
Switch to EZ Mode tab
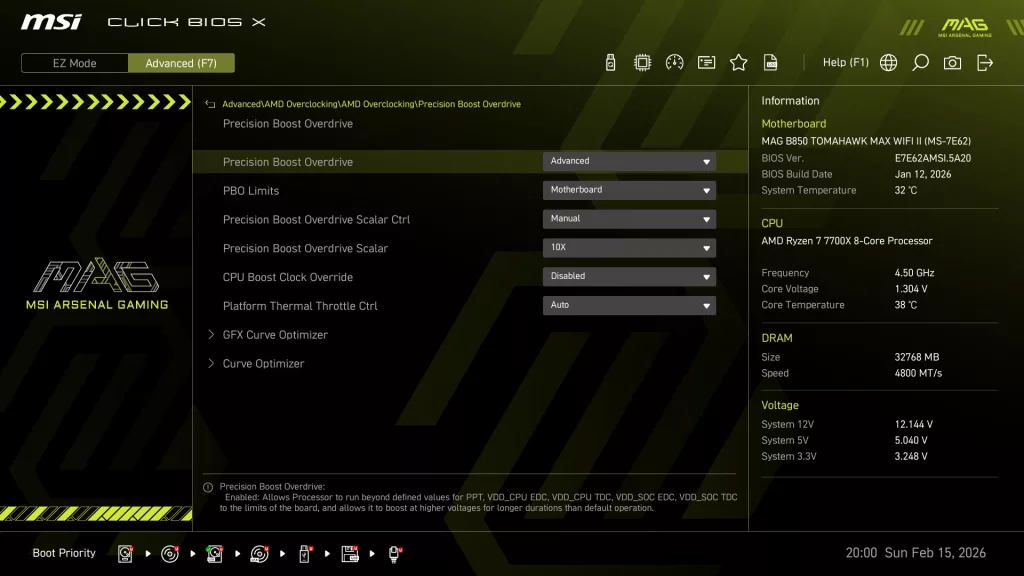coord(73,62)
